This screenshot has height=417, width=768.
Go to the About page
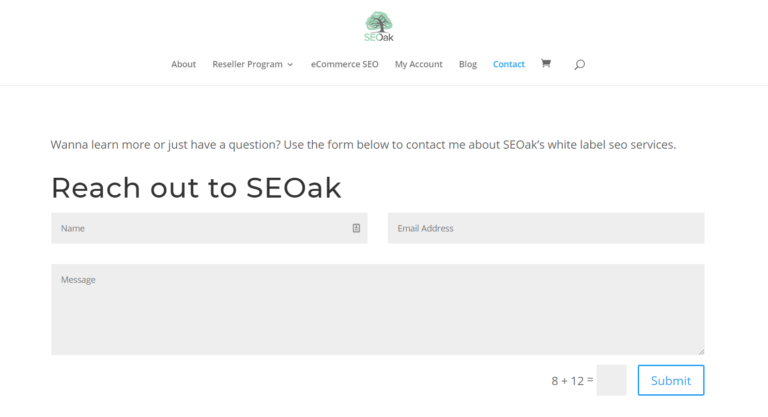pos(183,64)
